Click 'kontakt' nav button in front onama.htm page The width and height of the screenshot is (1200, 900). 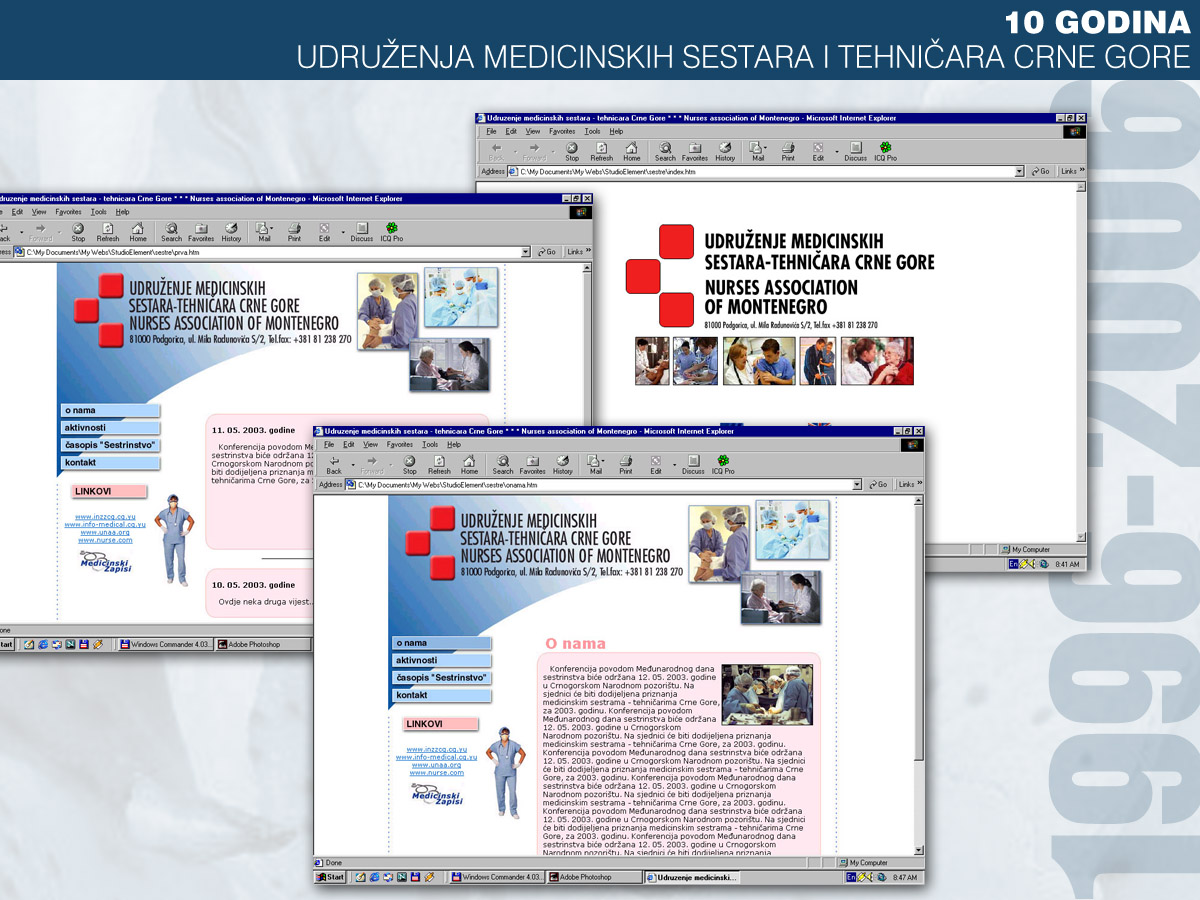point(440,695)
